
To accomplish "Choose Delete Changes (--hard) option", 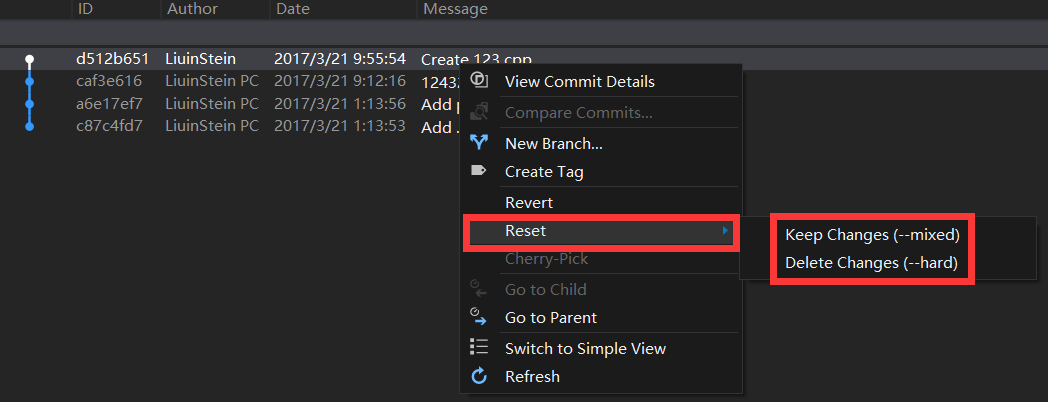I will pos(871,264).
